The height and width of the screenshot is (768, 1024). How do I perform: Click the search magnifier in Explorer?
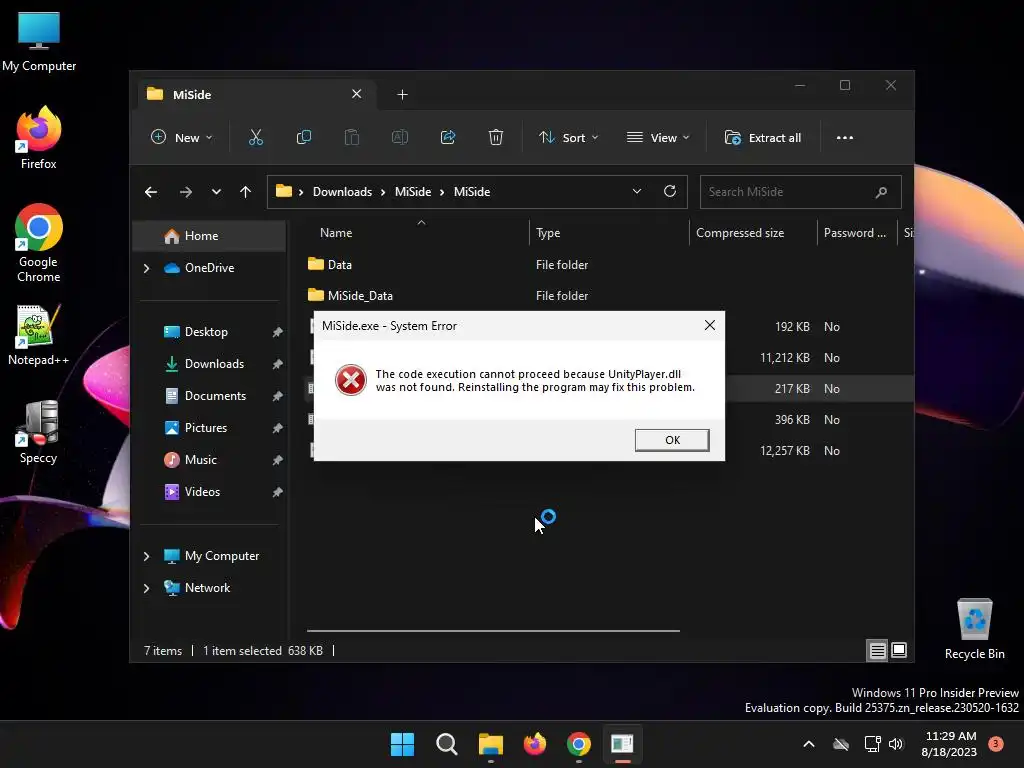[x=881, y=192]
